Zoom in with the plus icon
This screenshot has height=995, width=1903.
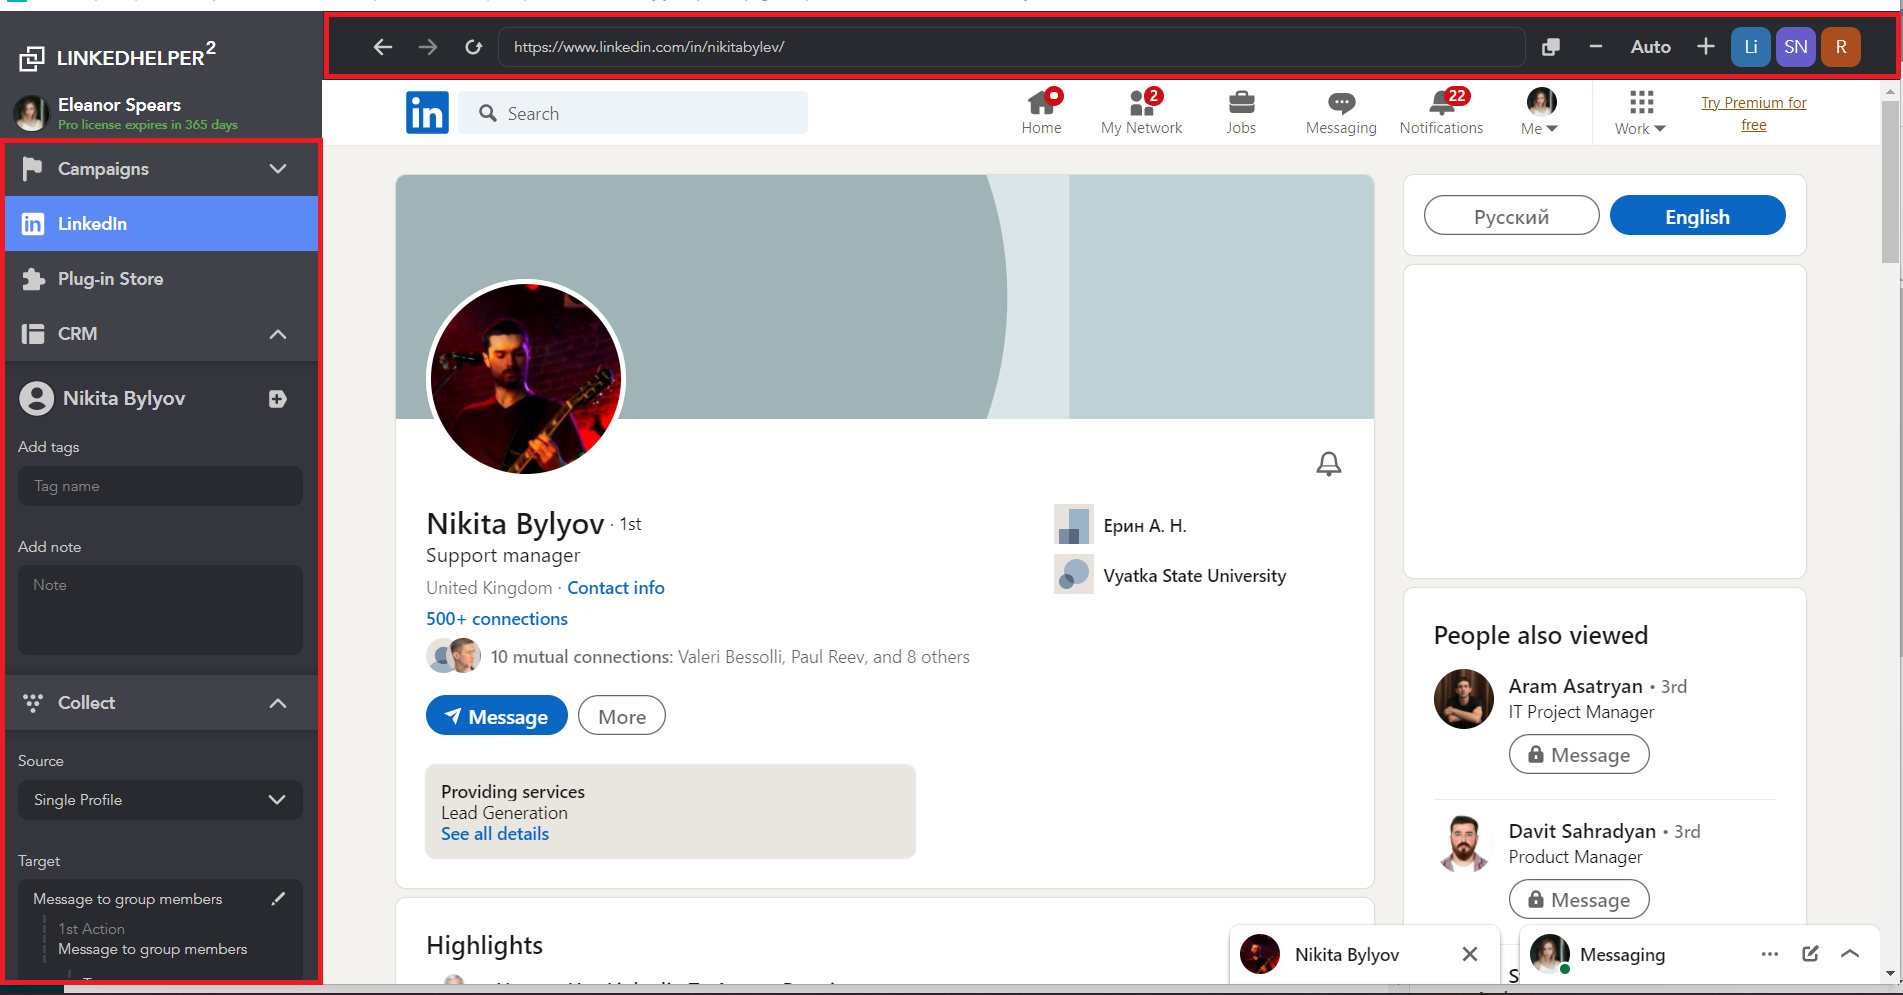pos(1706,47)
